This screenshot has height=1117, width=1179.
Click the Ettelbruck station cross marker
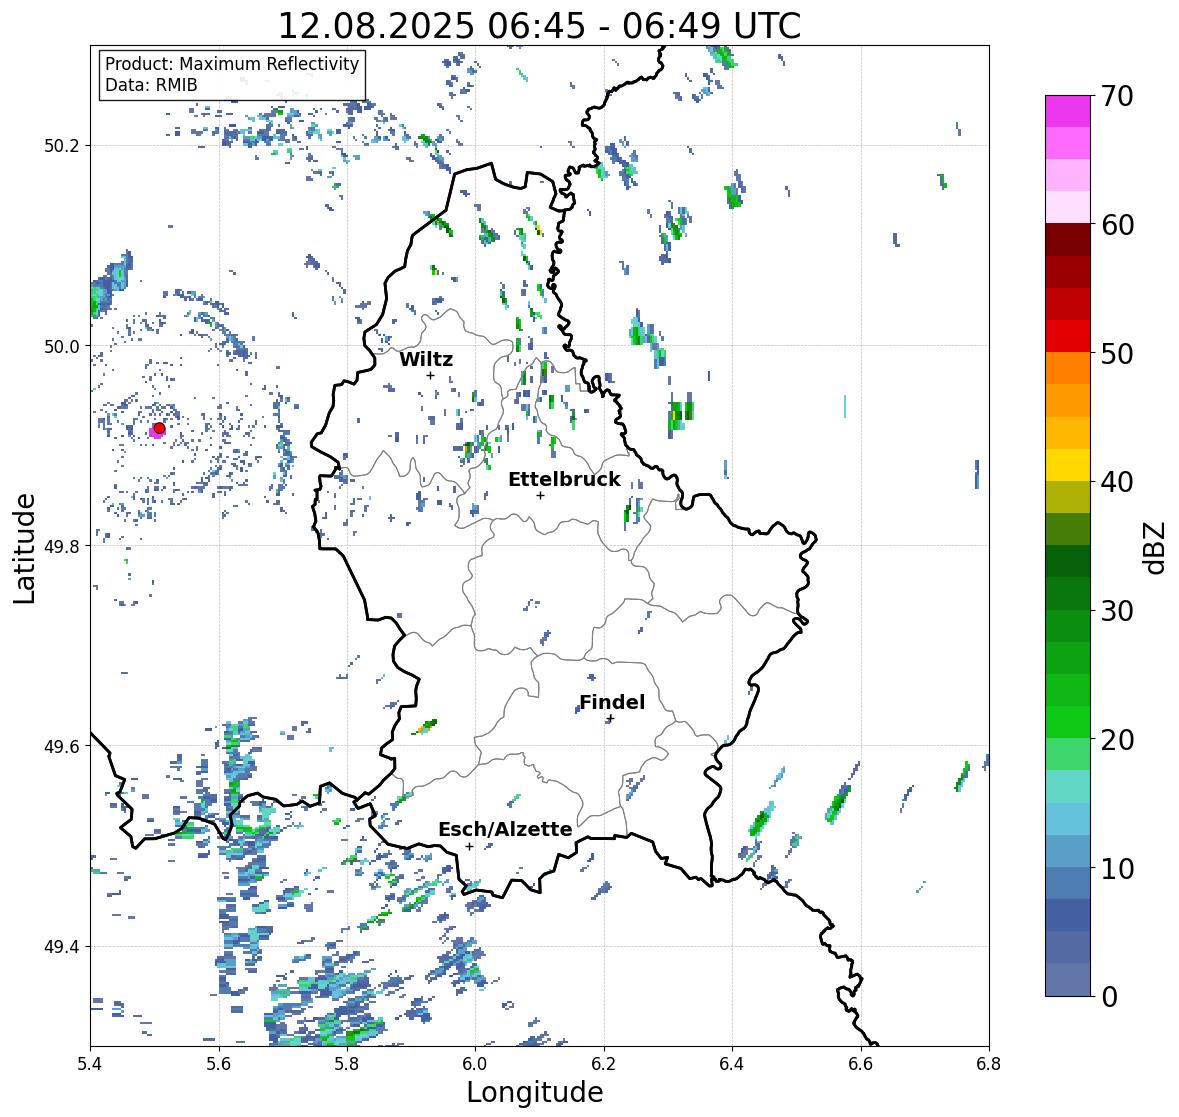[x=540, y=495]
